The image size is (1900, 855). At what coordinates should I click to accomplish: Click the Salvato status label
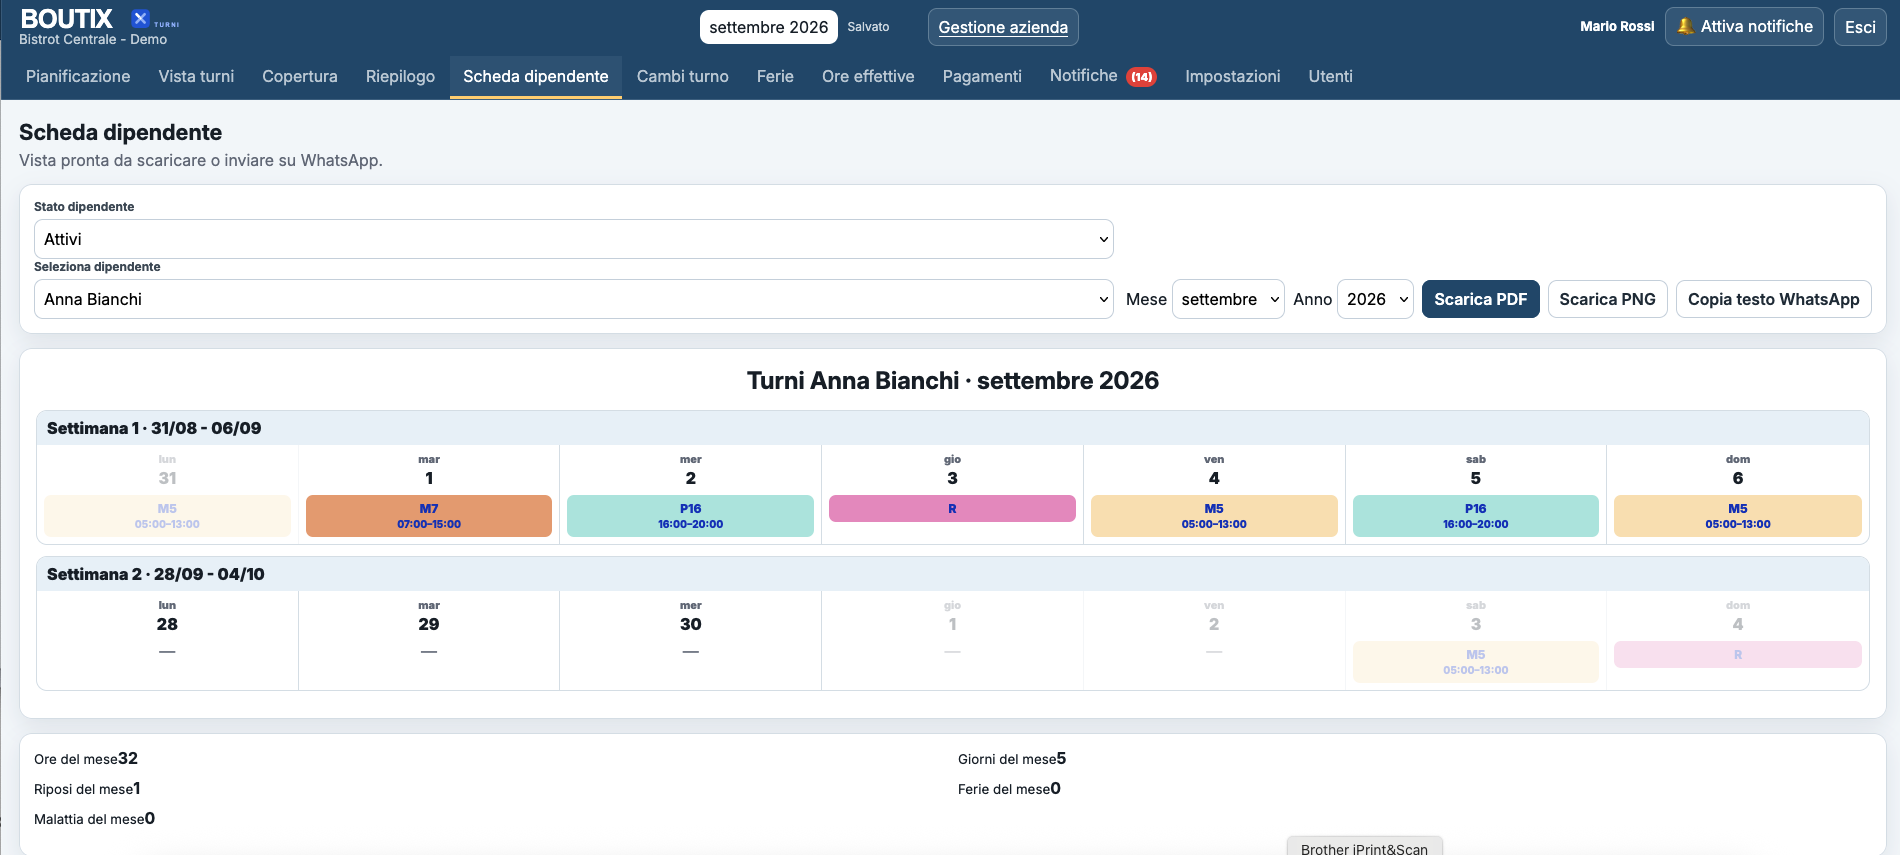point(868,27)
